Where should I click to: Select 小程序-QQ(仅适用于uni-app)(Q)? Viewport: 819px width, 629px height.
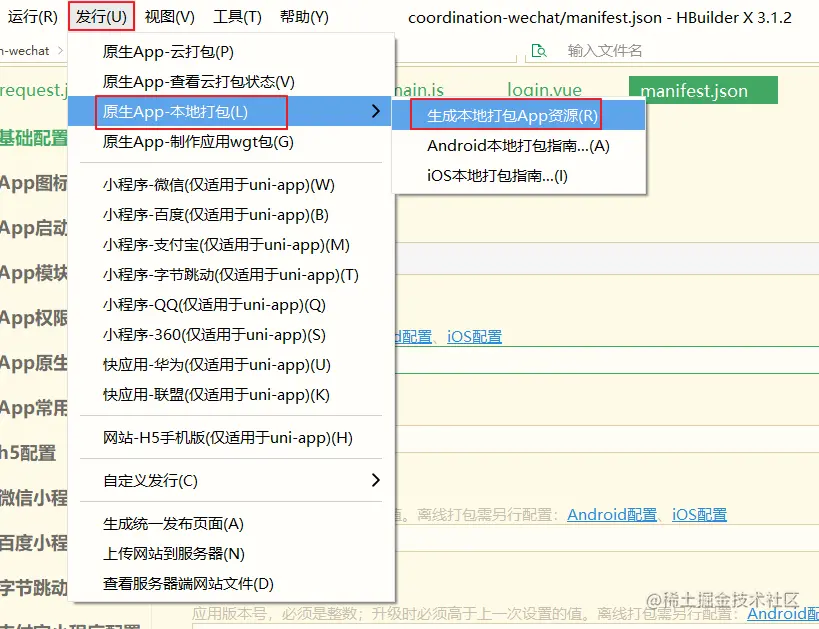(231, 305)
